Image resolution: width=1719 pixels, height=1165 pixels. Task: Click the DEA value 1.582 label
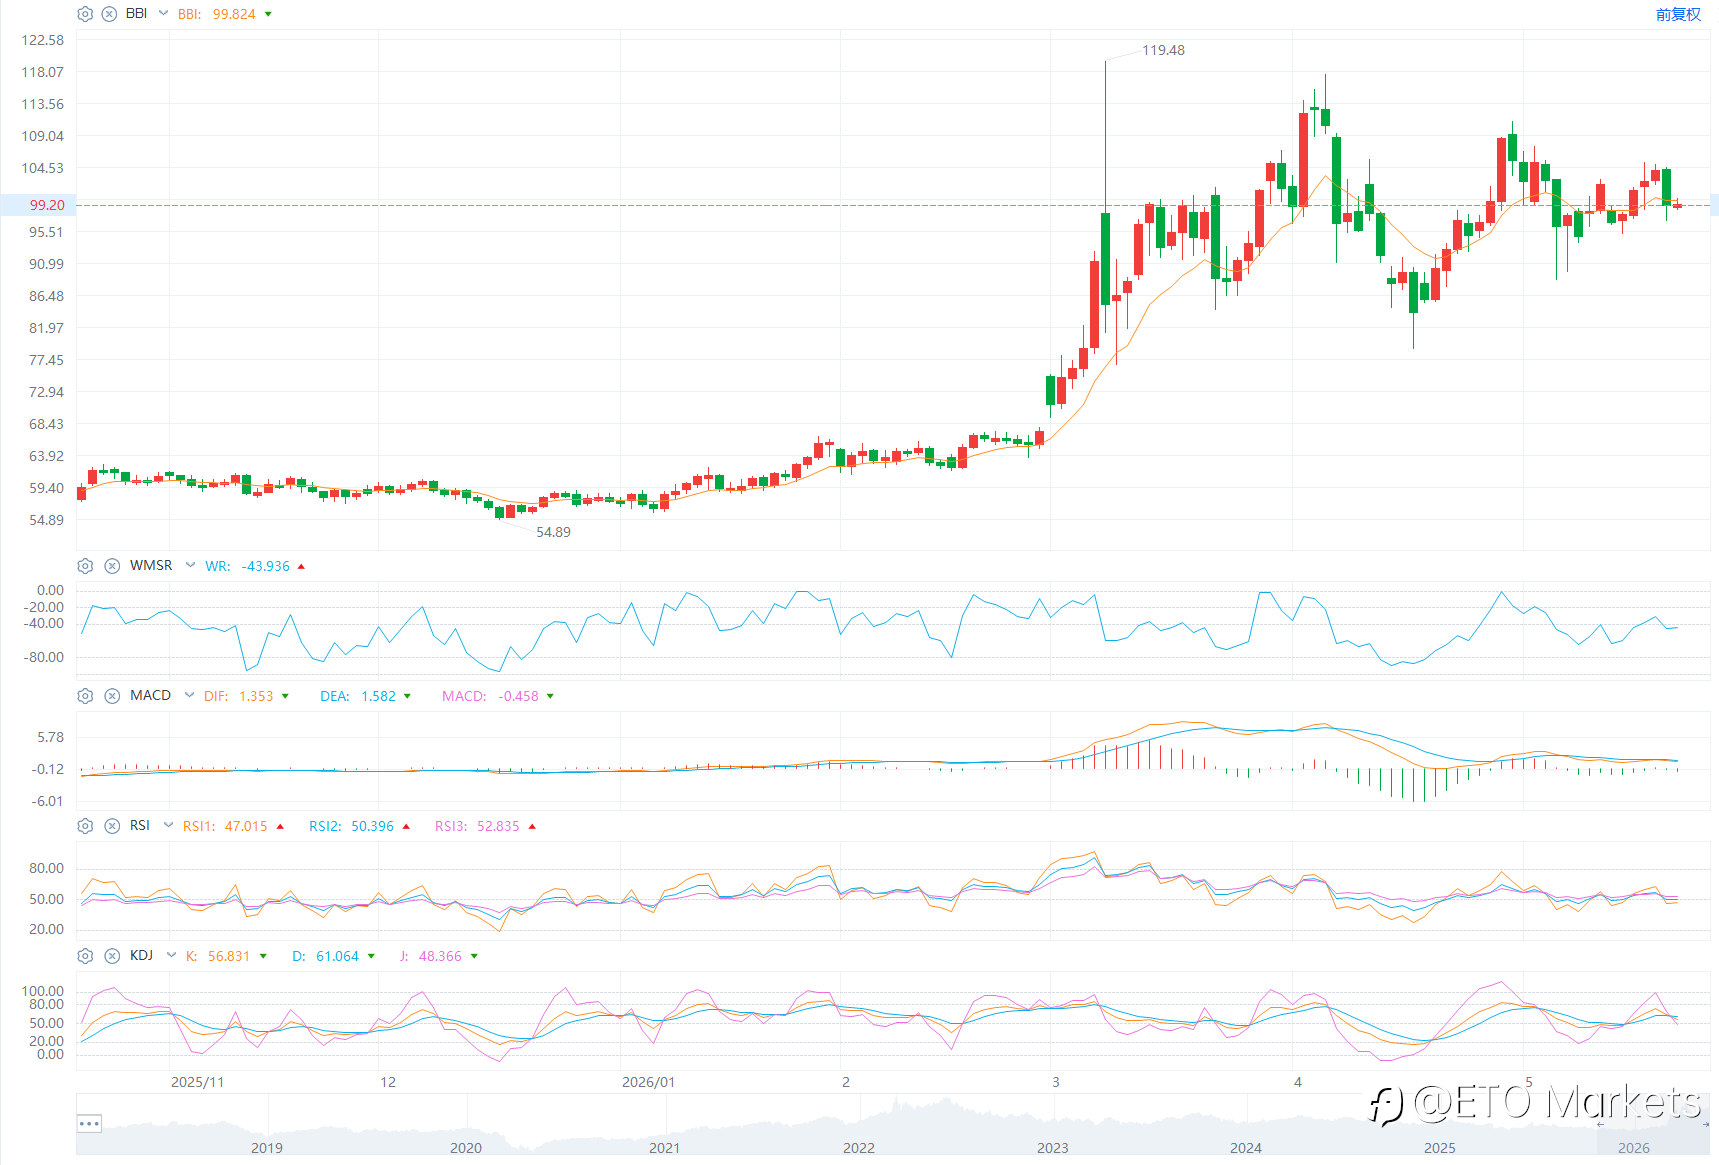[379, 696]
